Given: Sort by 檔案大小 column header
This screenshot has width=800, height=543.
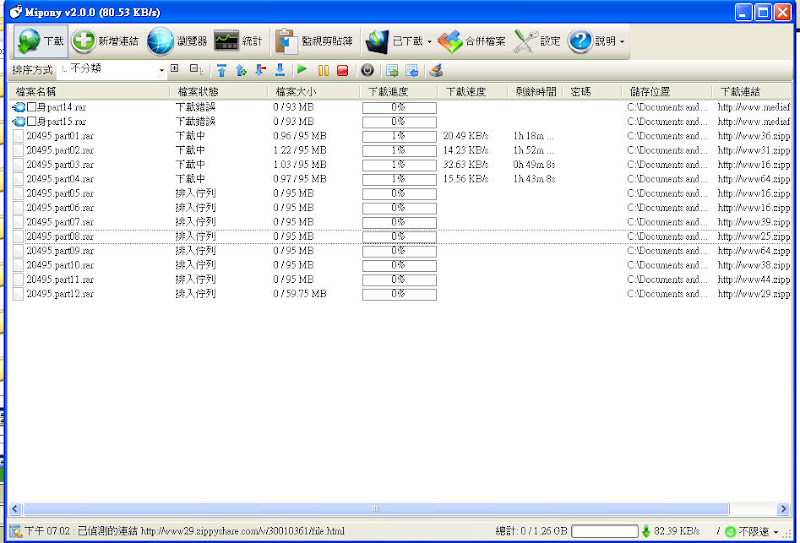Looking at the screenshot, I should tap(314, 91).
